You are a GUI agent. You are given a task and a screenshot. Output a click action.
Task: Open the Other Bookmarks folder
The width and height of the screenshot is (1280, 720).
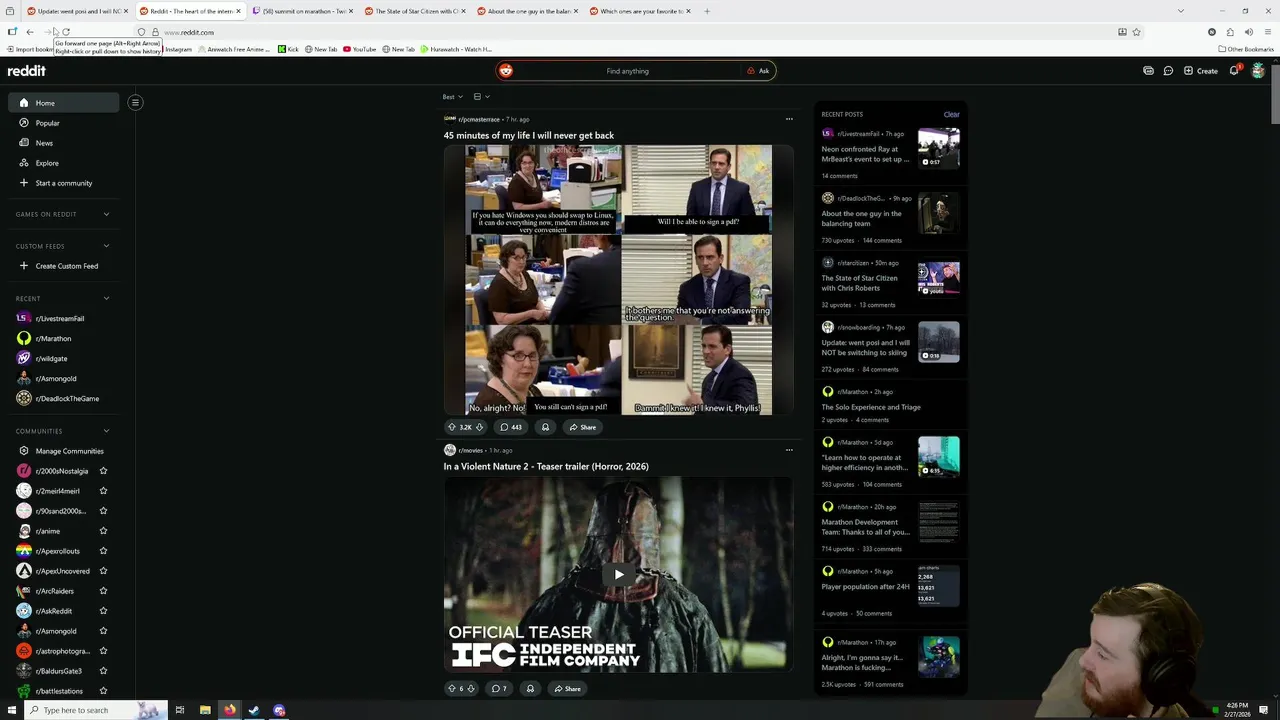click(1245, 49)
